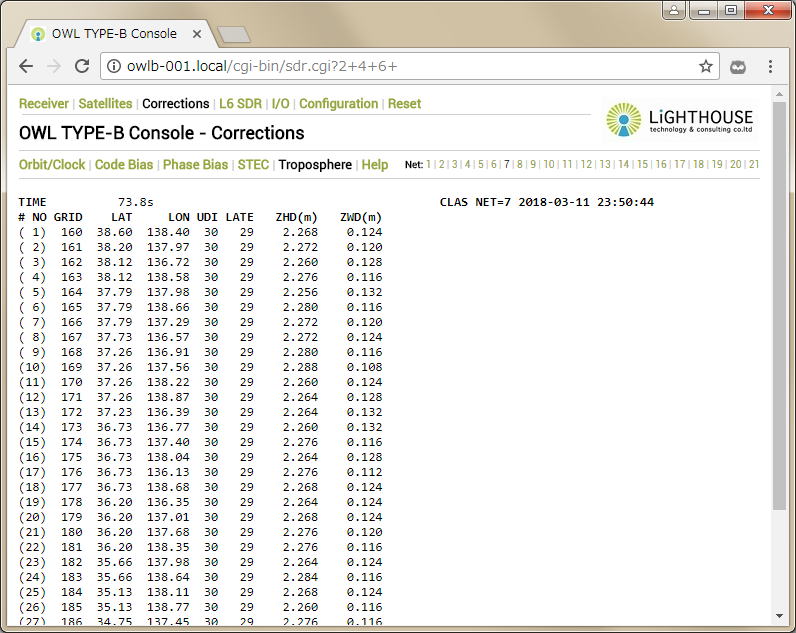Go to the Satellites page
The height and width of the screenshot is (633, 796).
click(105, 104)
